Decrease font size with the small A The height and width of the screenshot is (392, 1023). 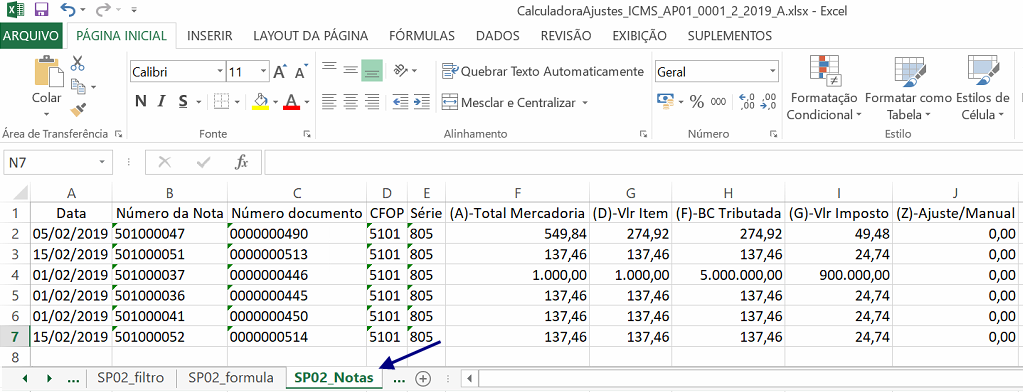pyautogui.click(x=301, y=72)
